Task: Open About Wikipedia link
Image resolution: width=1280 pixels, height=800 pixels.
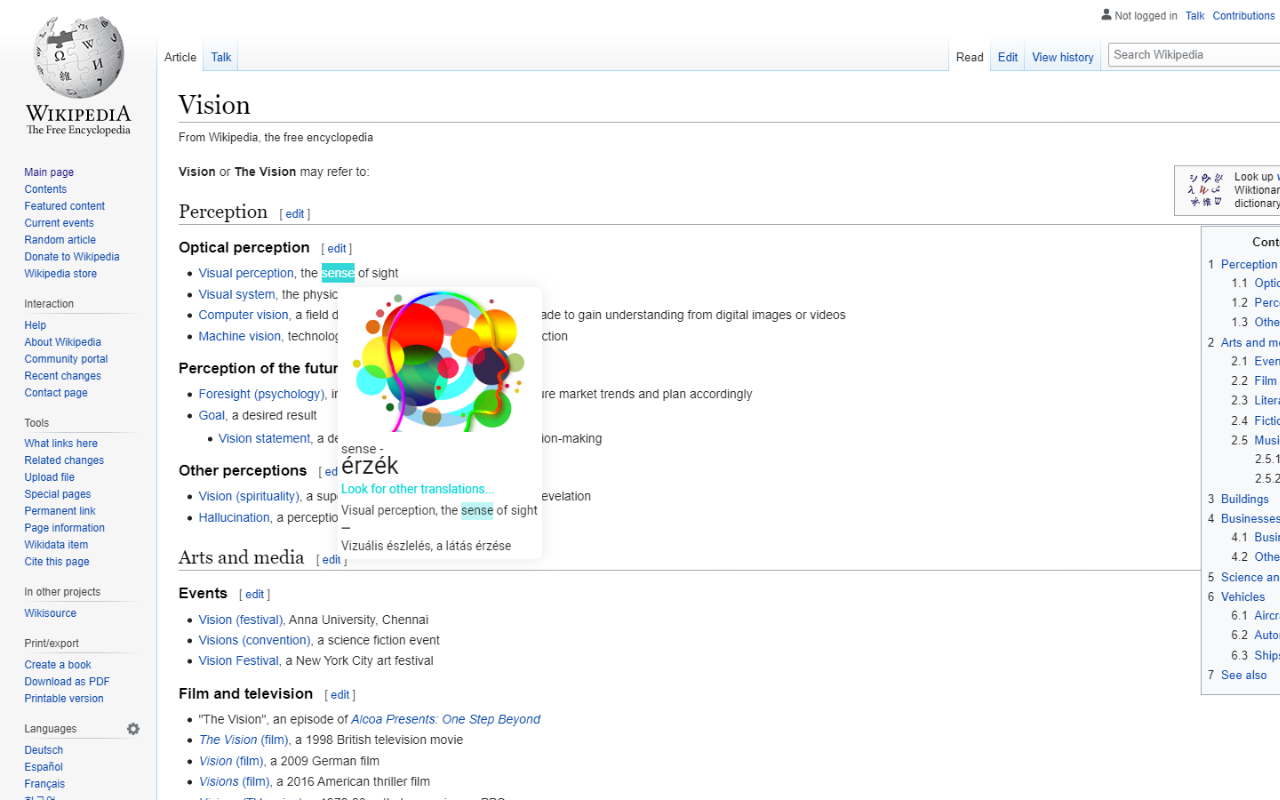Action: [x=62, y=342]
